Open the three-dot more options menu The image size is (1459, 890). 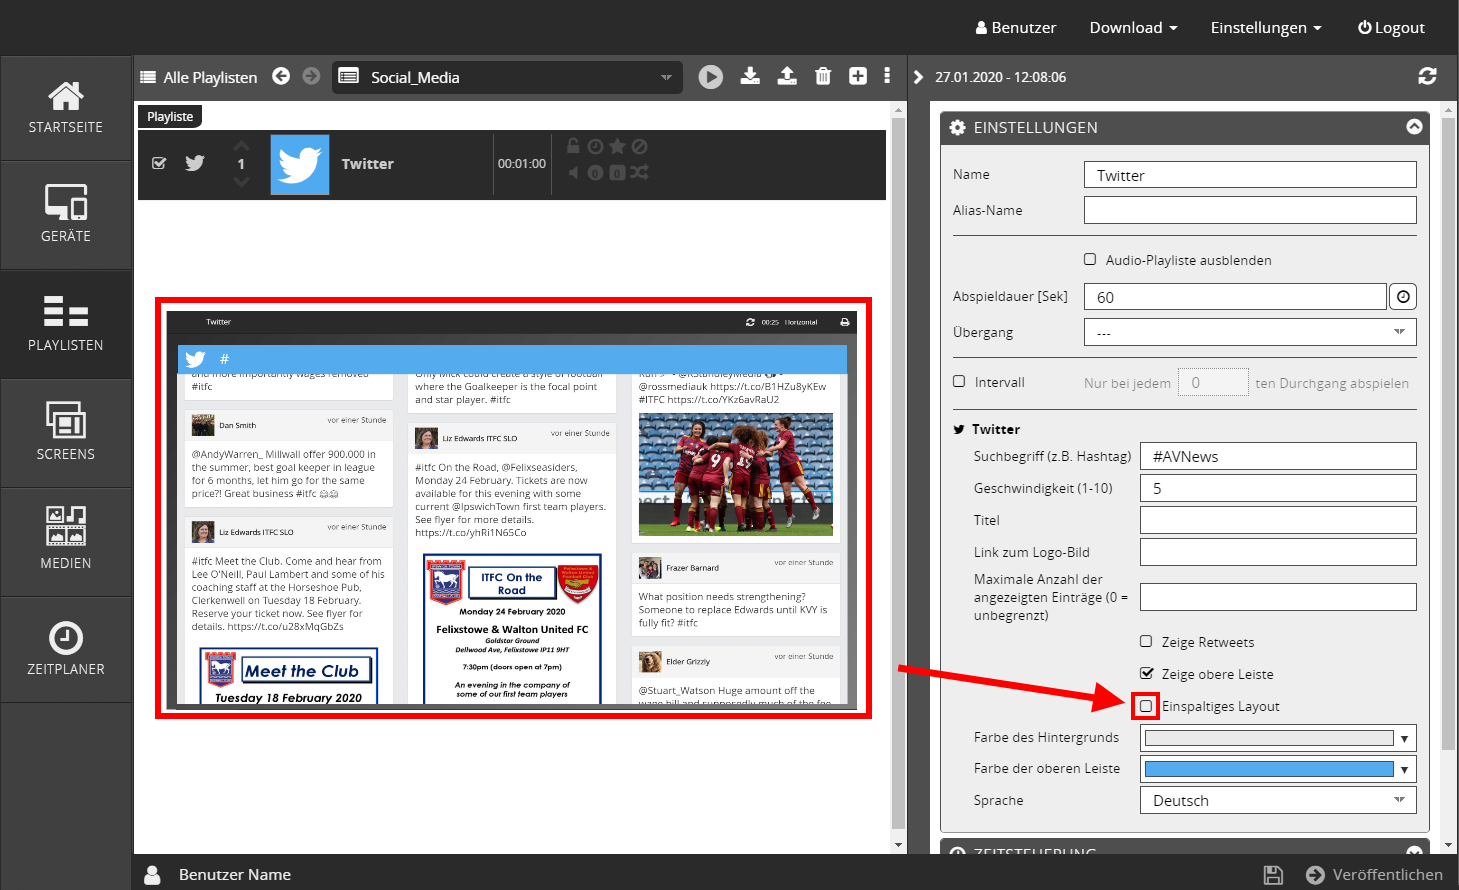(x=887, y=76)
